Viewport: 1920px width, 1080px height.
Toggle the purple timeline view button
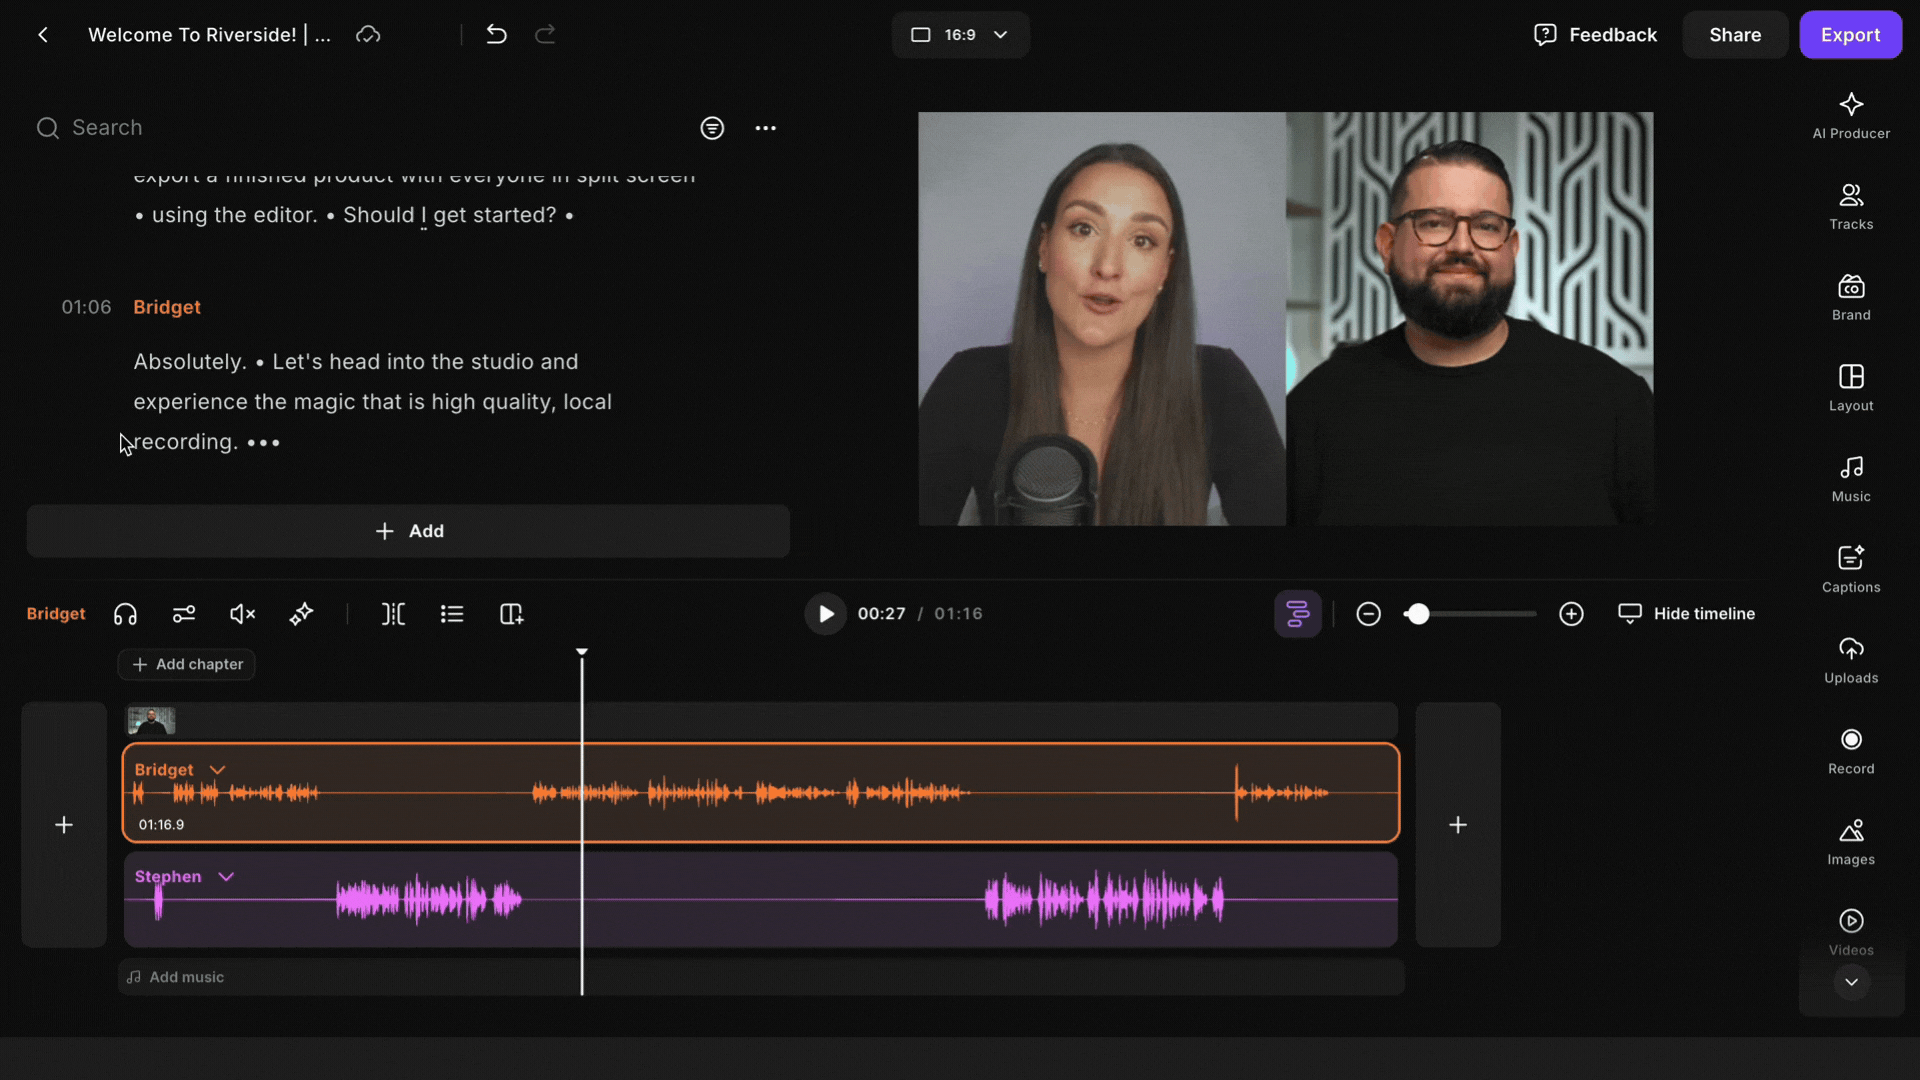point(1297,614)
